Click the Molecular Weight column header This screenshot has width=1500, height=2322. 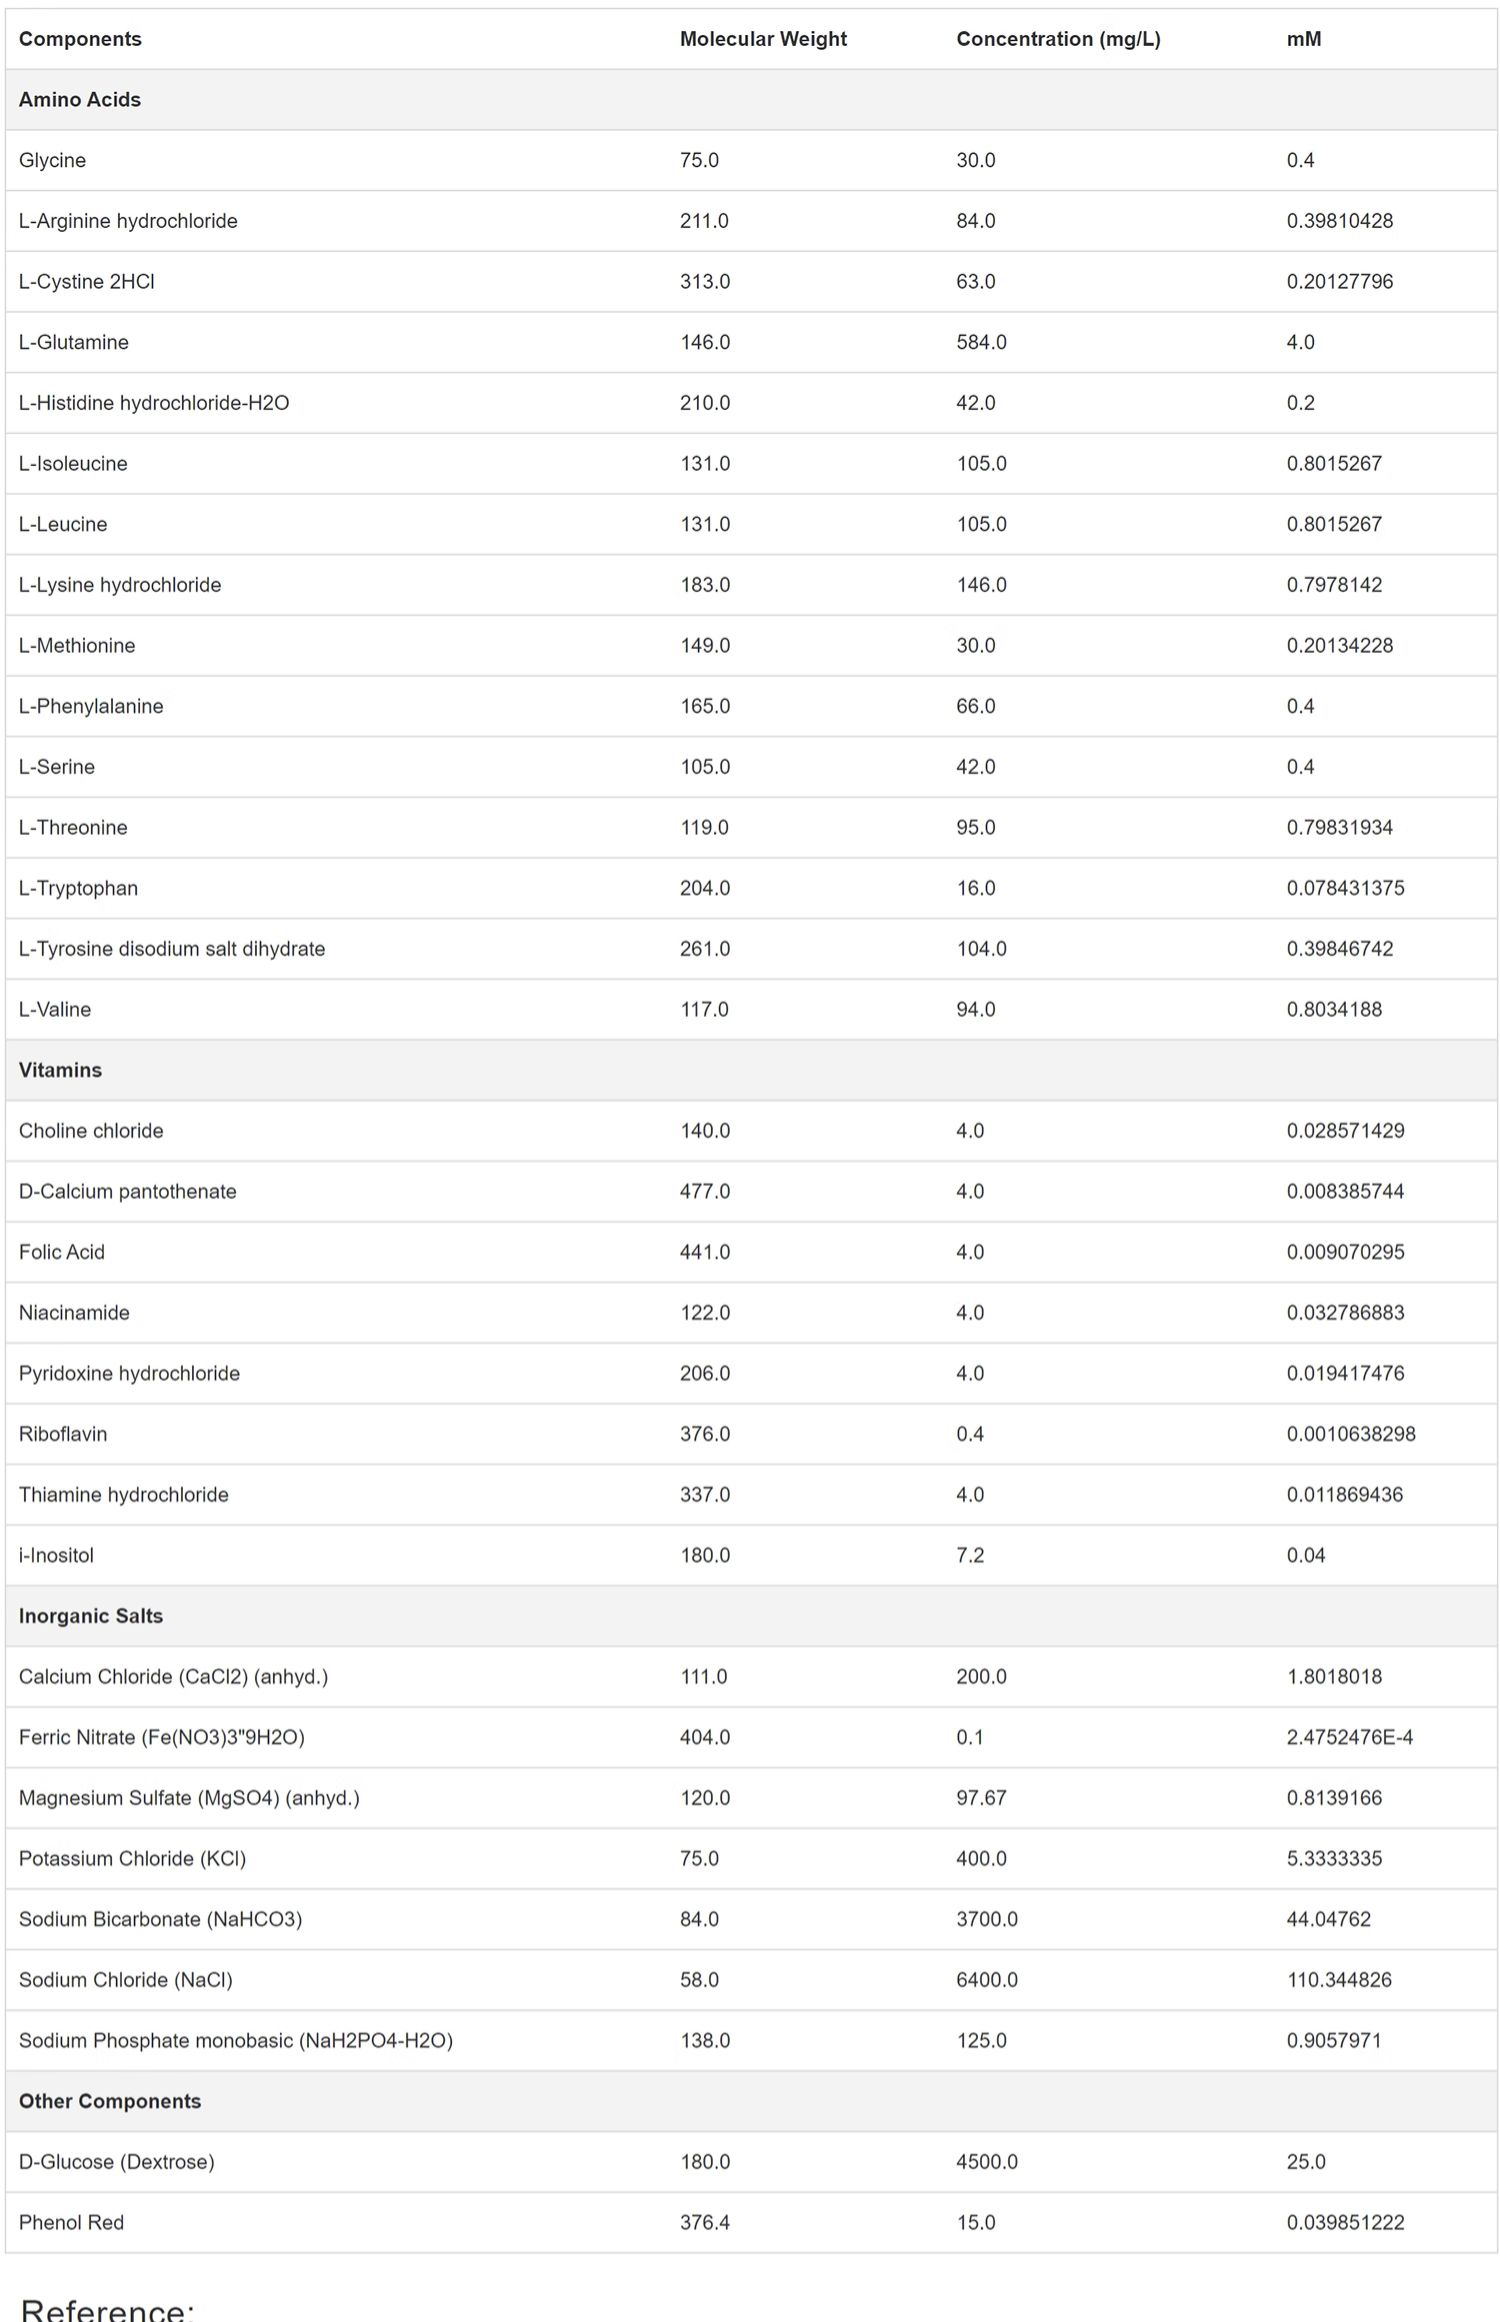[763, 39]
